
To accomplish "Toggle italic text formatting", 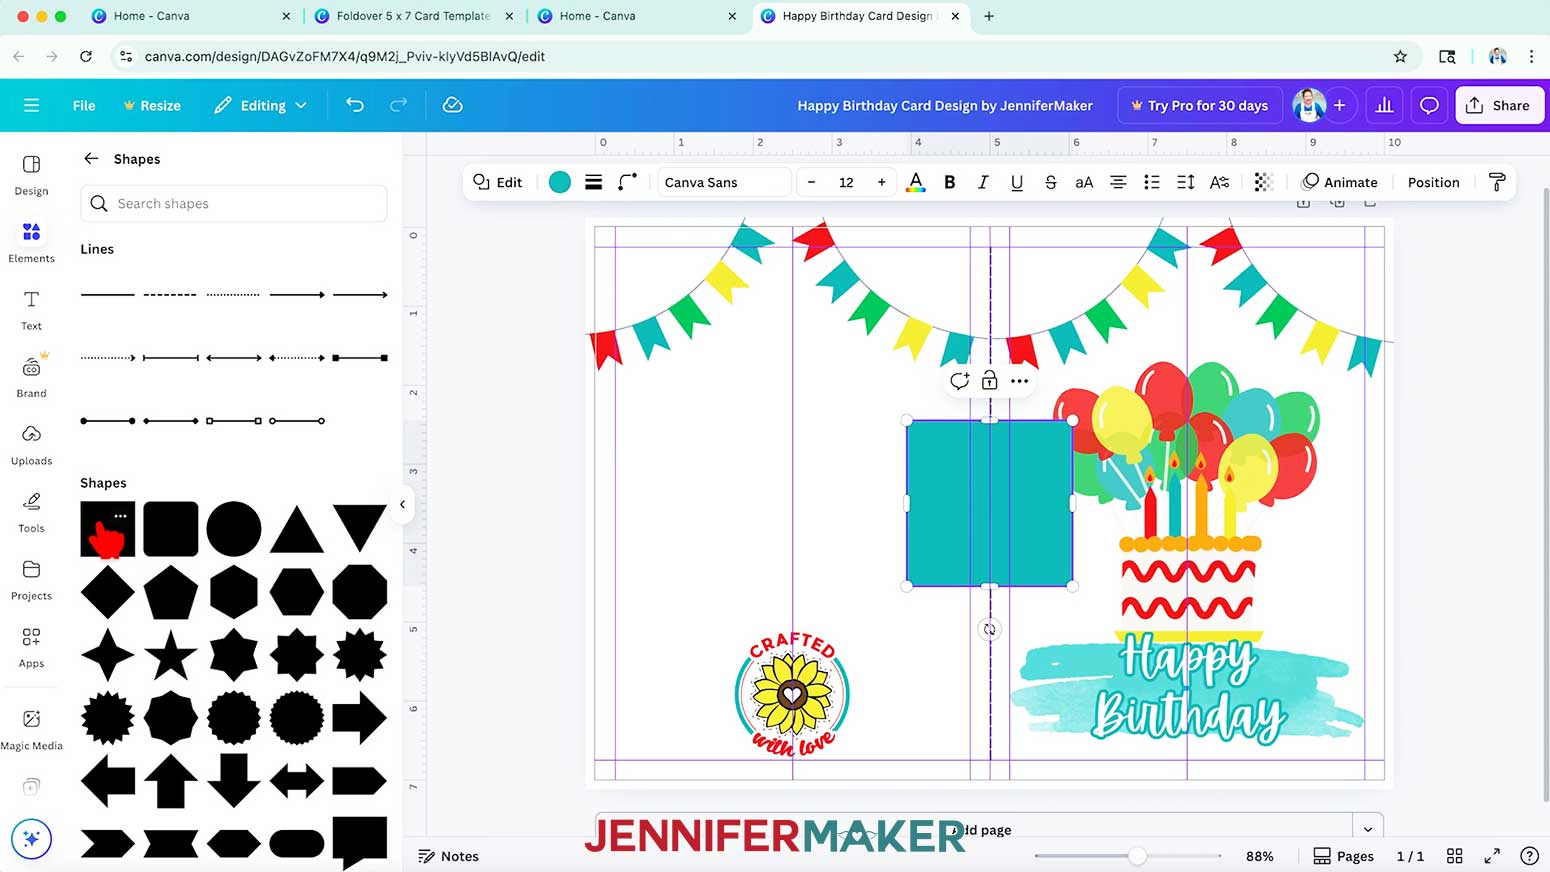I will [983, 182].
